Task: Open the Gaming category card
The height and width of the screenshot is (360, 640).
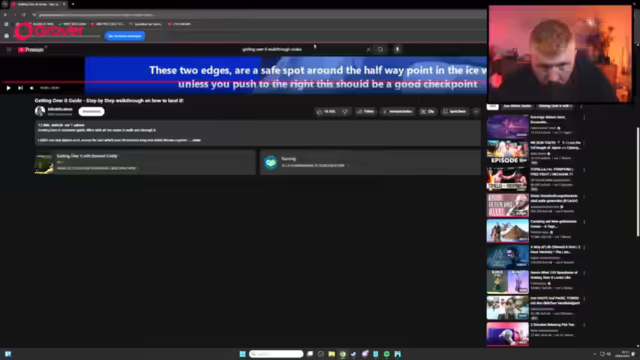Action: [371, 162]
